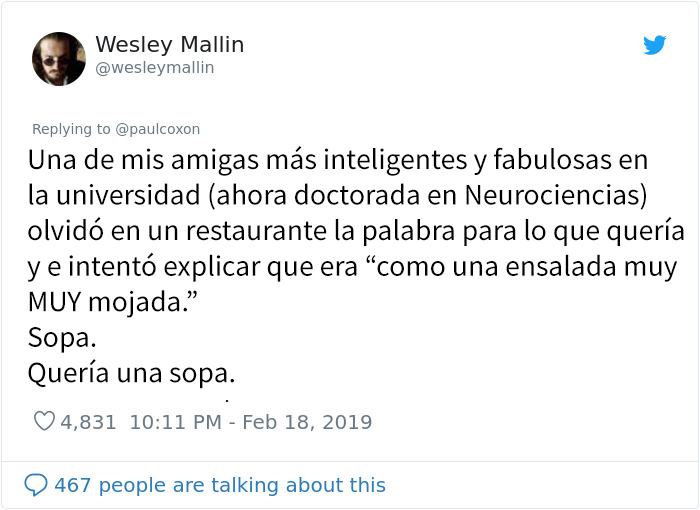The width and height of the screenshot is (700, 510).
Task: Click the Wesley Mallin display name
Action: [170, 44]
